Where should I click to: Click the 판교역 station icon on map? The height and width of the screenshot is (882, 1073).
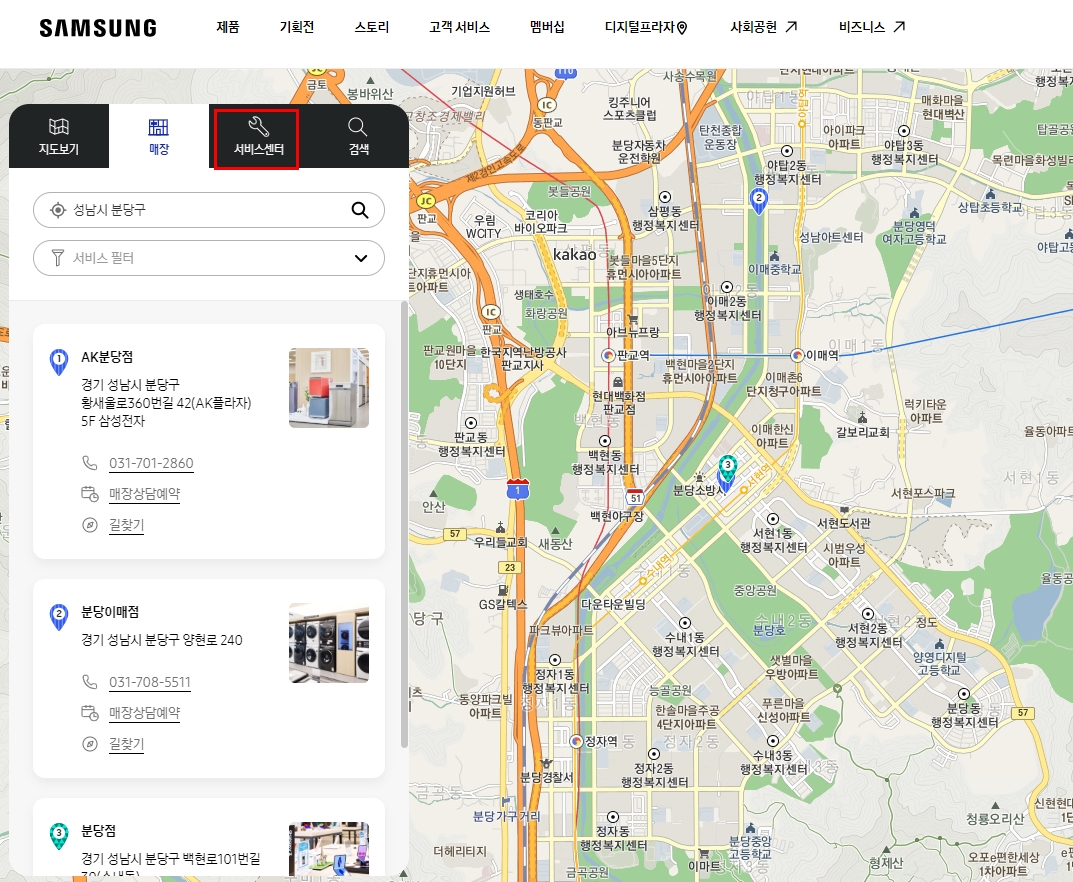pyautogui.click(x=608, y=354)
